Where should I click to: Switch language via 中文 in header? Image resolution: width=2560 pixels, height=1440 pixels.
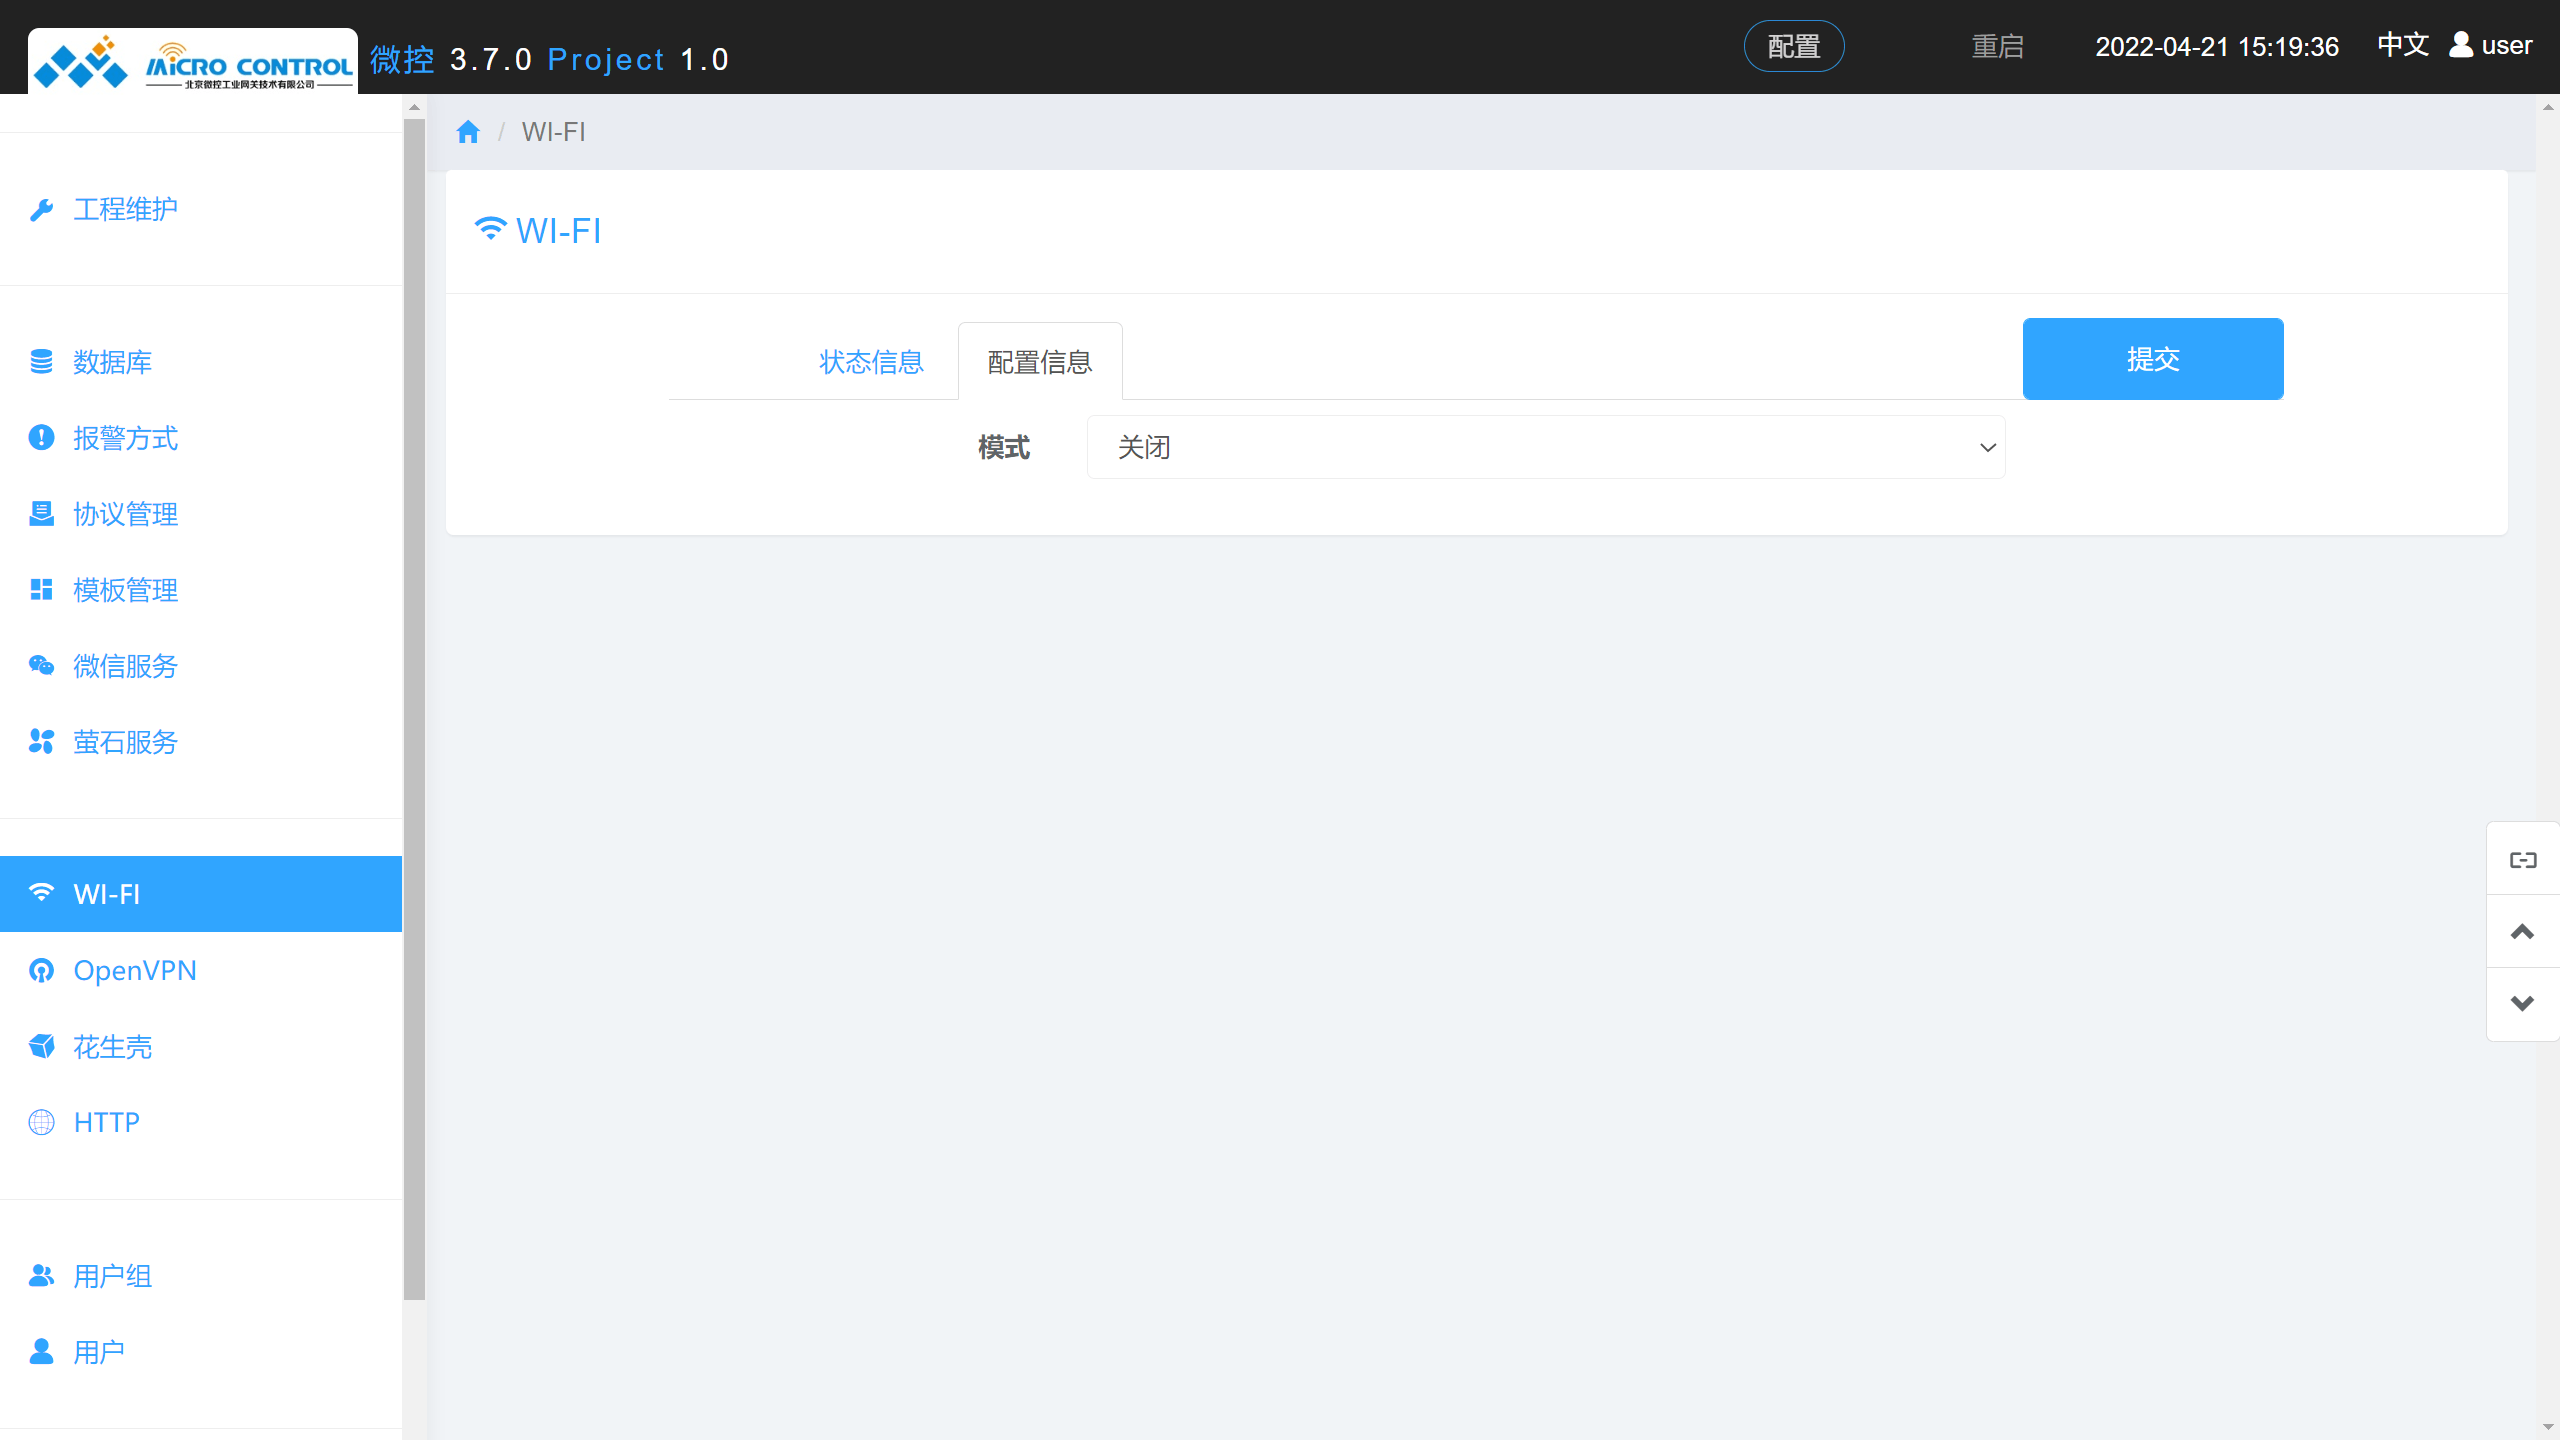tap(2402, 45)
